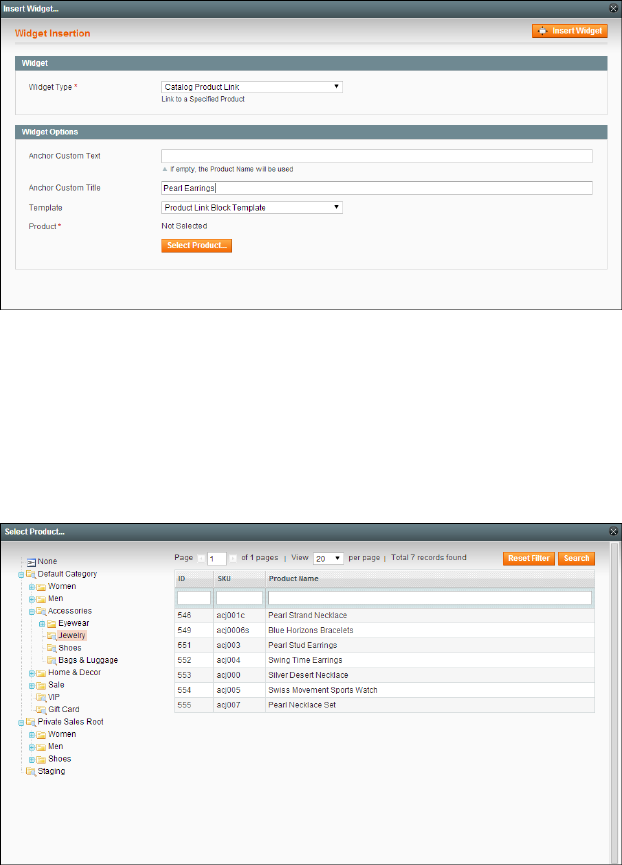Open the per page View dropdown

point(328,559)
